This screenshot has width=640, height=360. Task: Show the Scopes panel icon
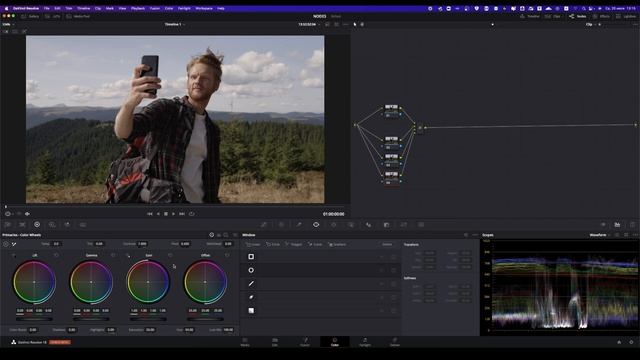coord(617,224)
